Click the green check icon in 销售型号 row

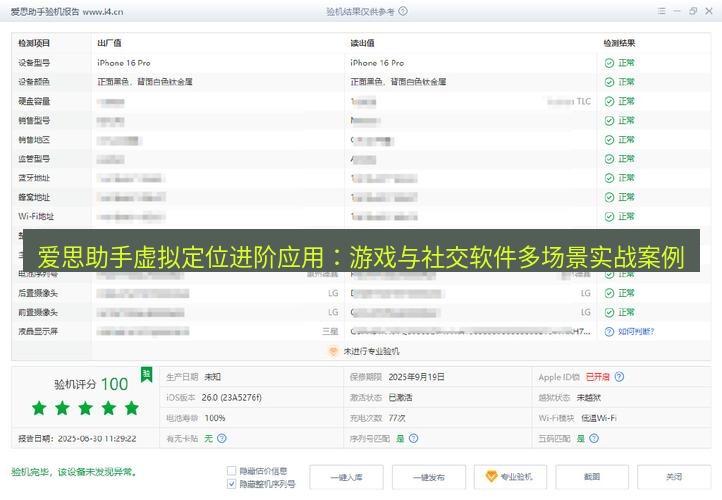609,121
